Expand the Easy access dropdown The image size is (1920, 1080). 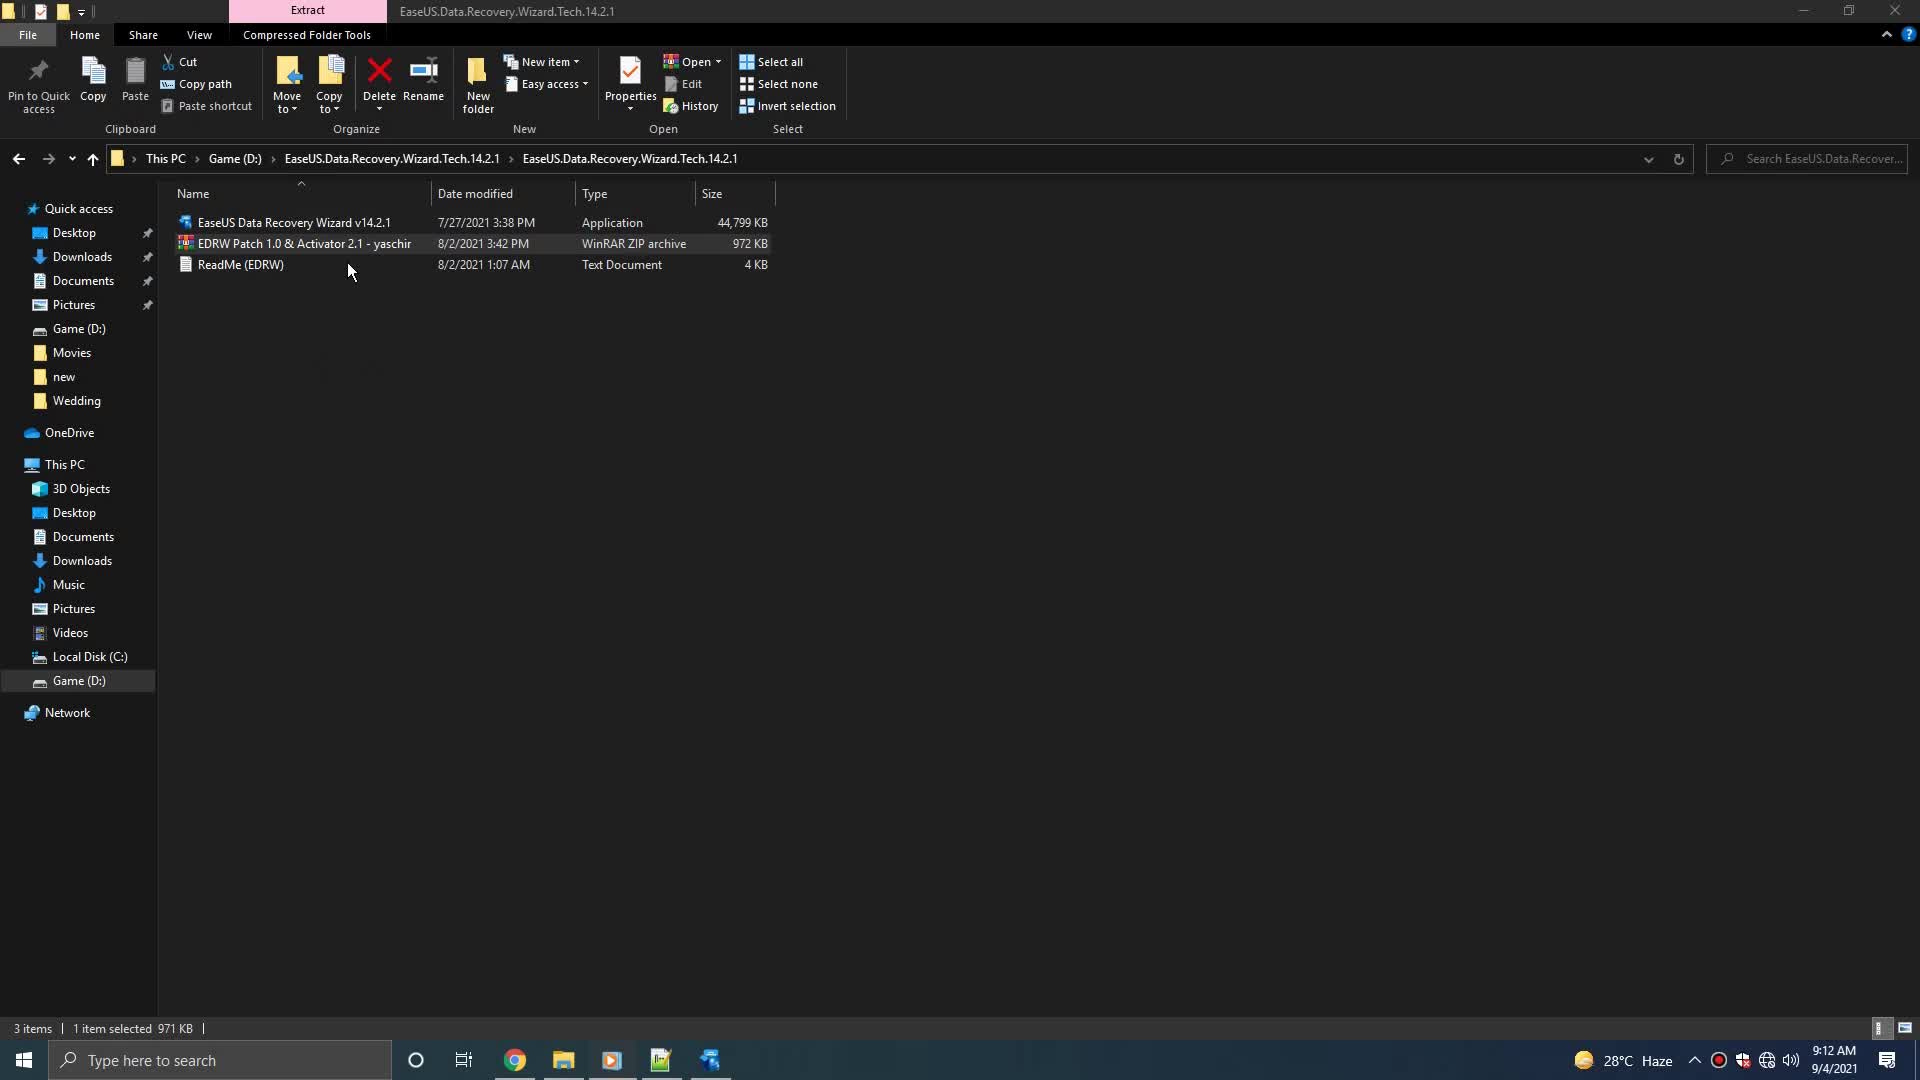(x=547, y=84)
